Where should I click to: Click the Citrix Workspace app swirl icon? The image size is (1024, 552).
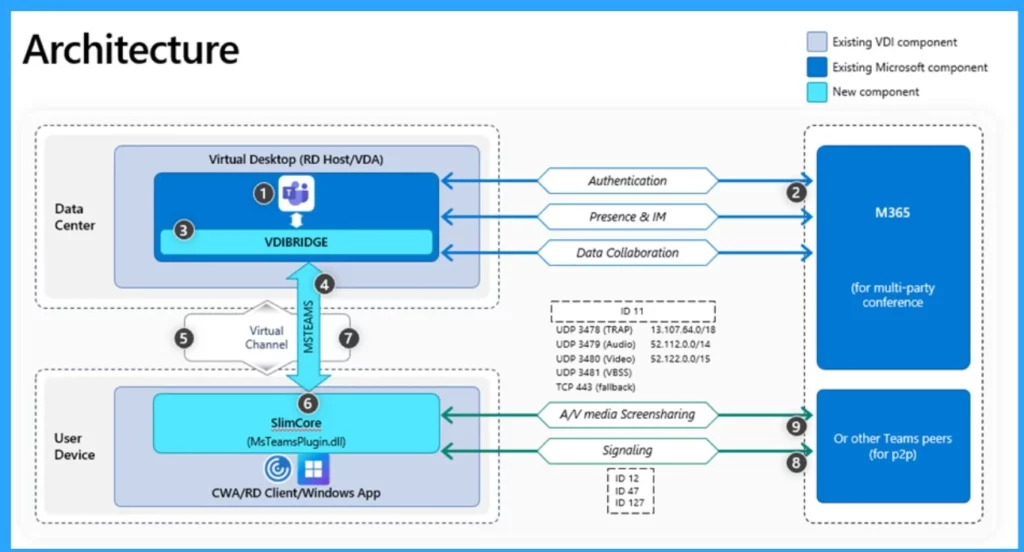(x=278, y=468)
